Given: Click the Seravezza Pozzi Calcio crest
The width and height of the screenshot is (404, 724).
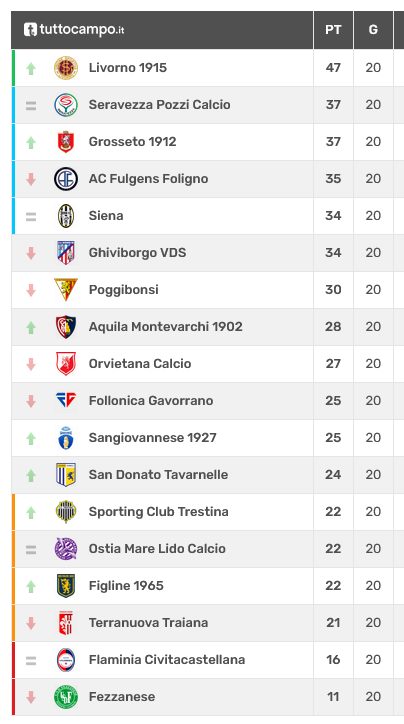Looking at the screenshot, I should click(66, 105).
